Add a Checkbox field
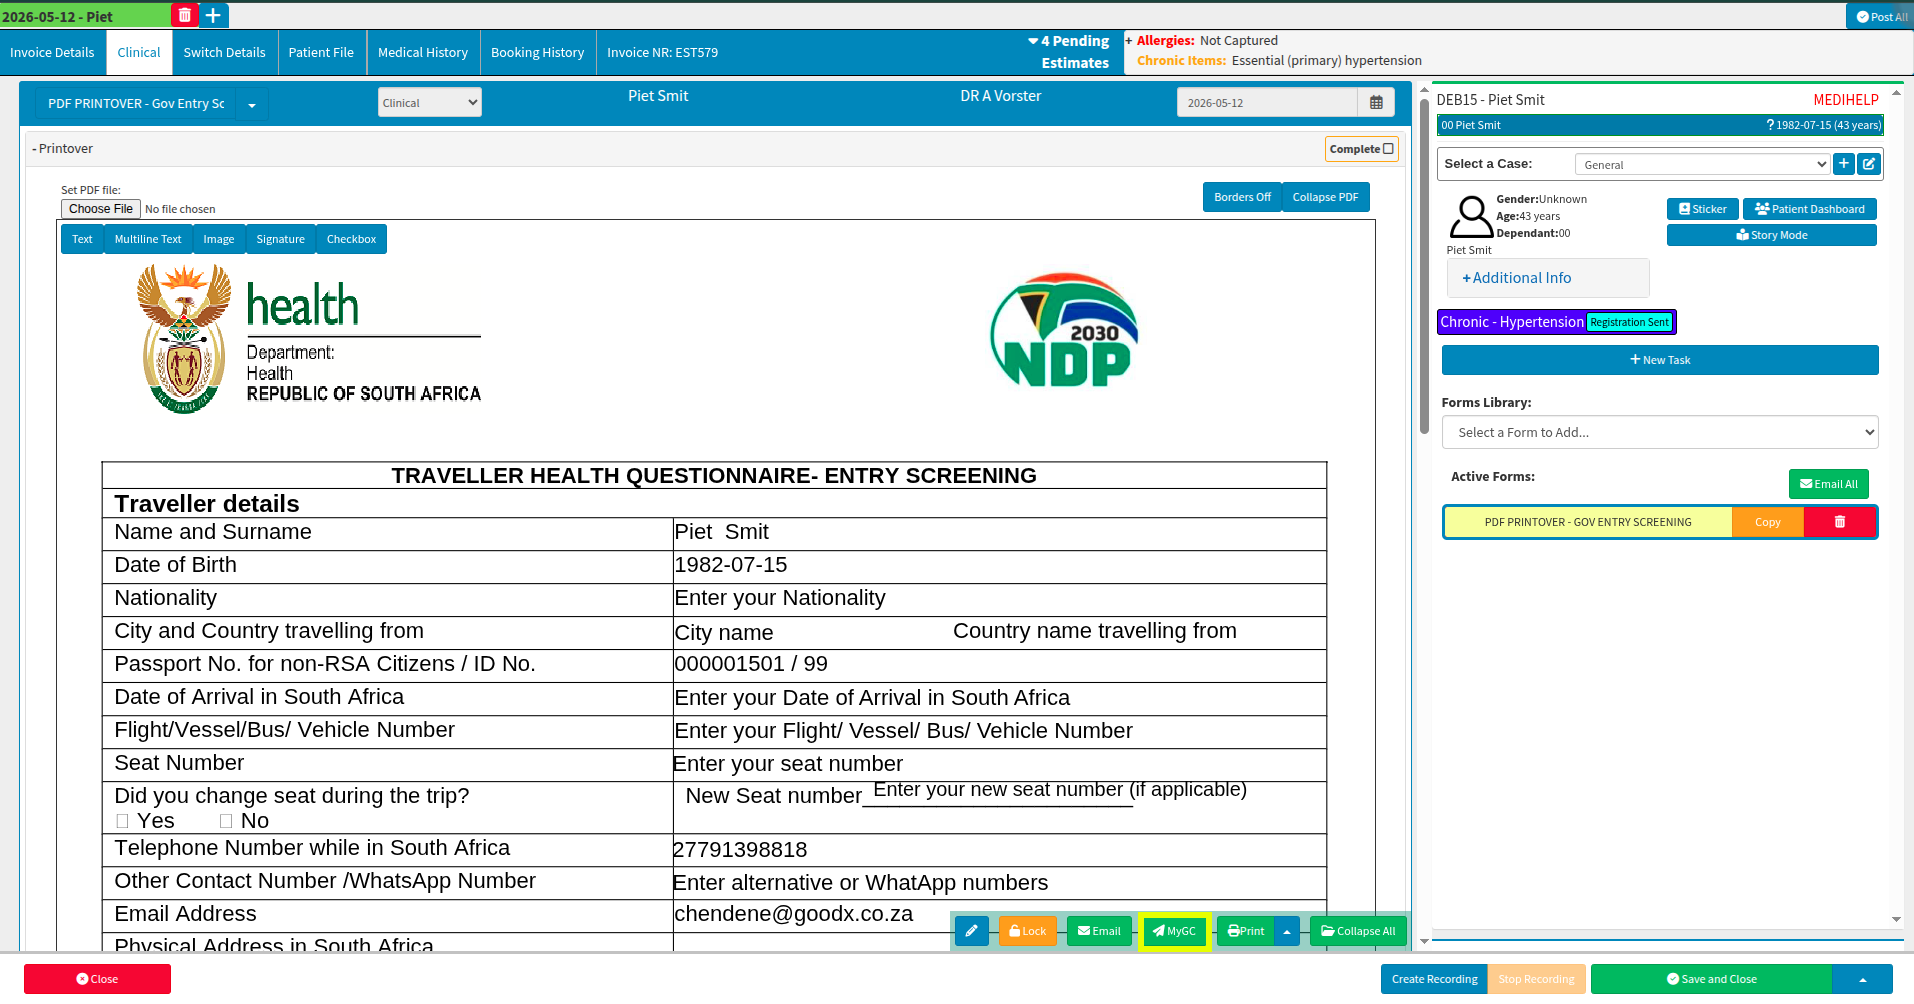The height and width of the screenshot is (1004, 1914). click(x=351, y=239)
